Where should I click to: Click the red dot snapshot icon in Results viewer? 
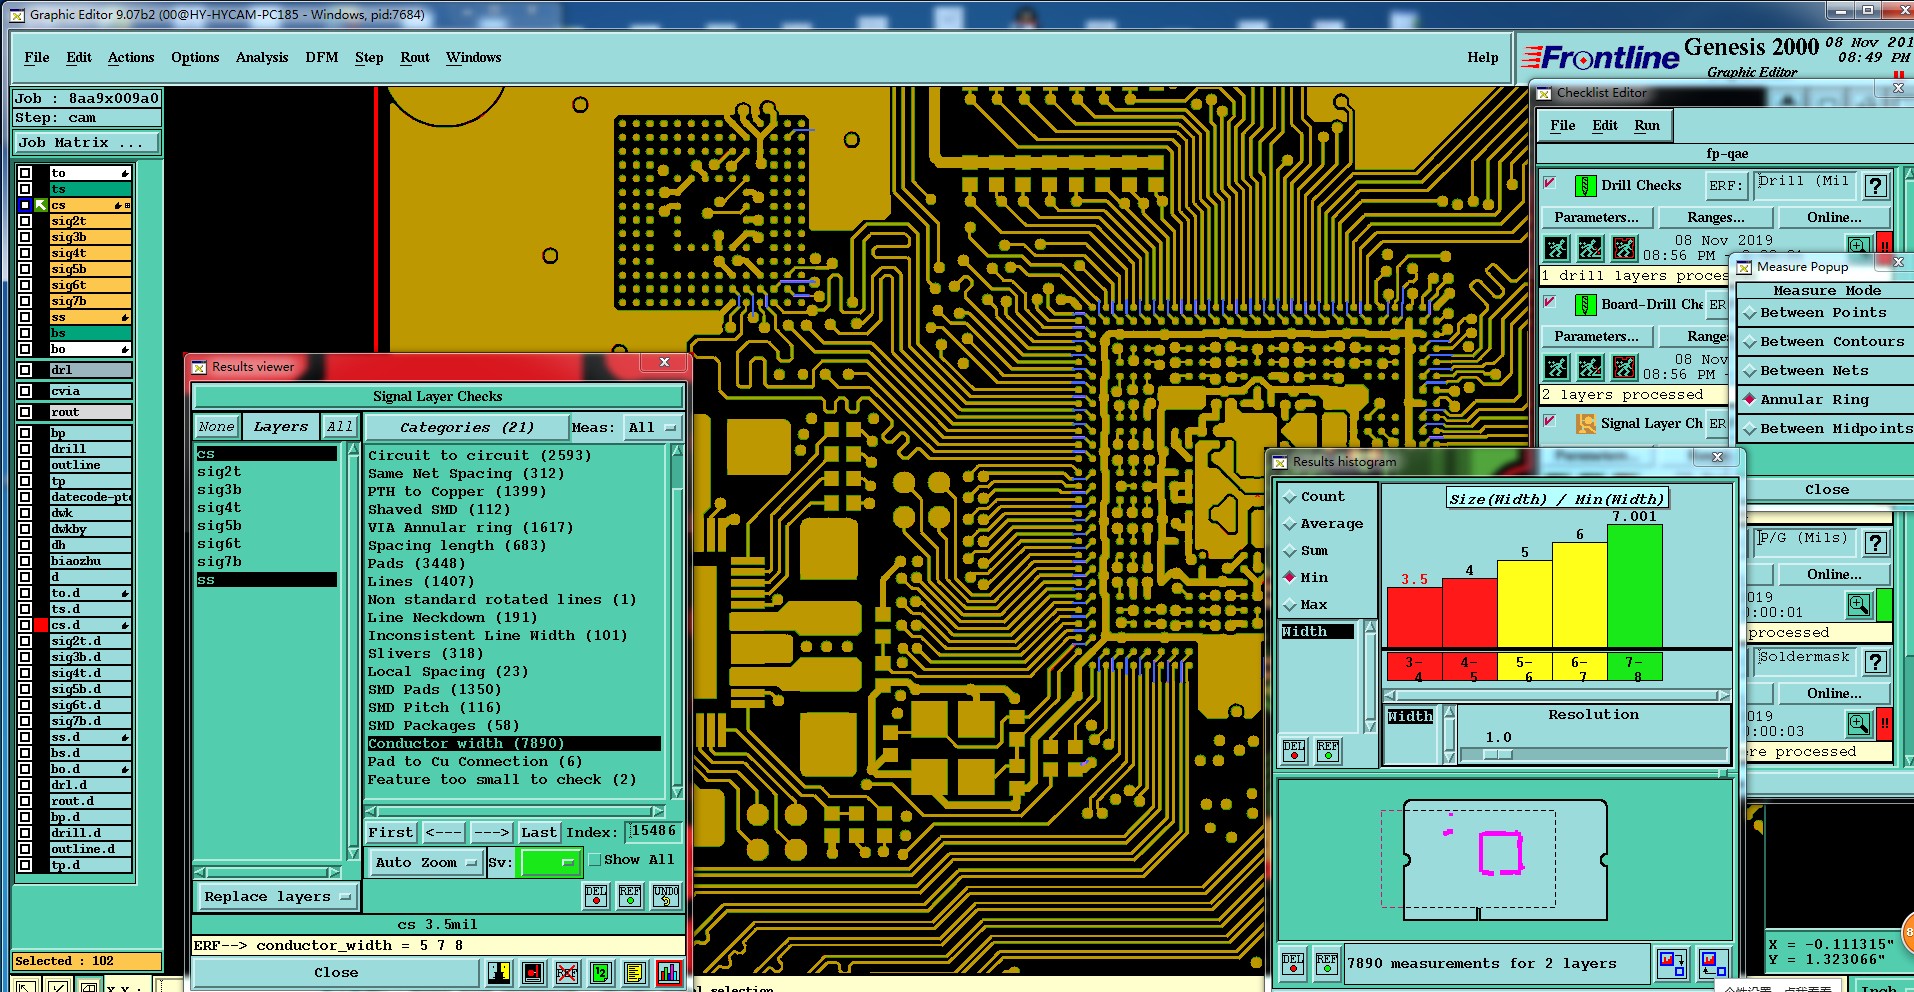(533, 972)
